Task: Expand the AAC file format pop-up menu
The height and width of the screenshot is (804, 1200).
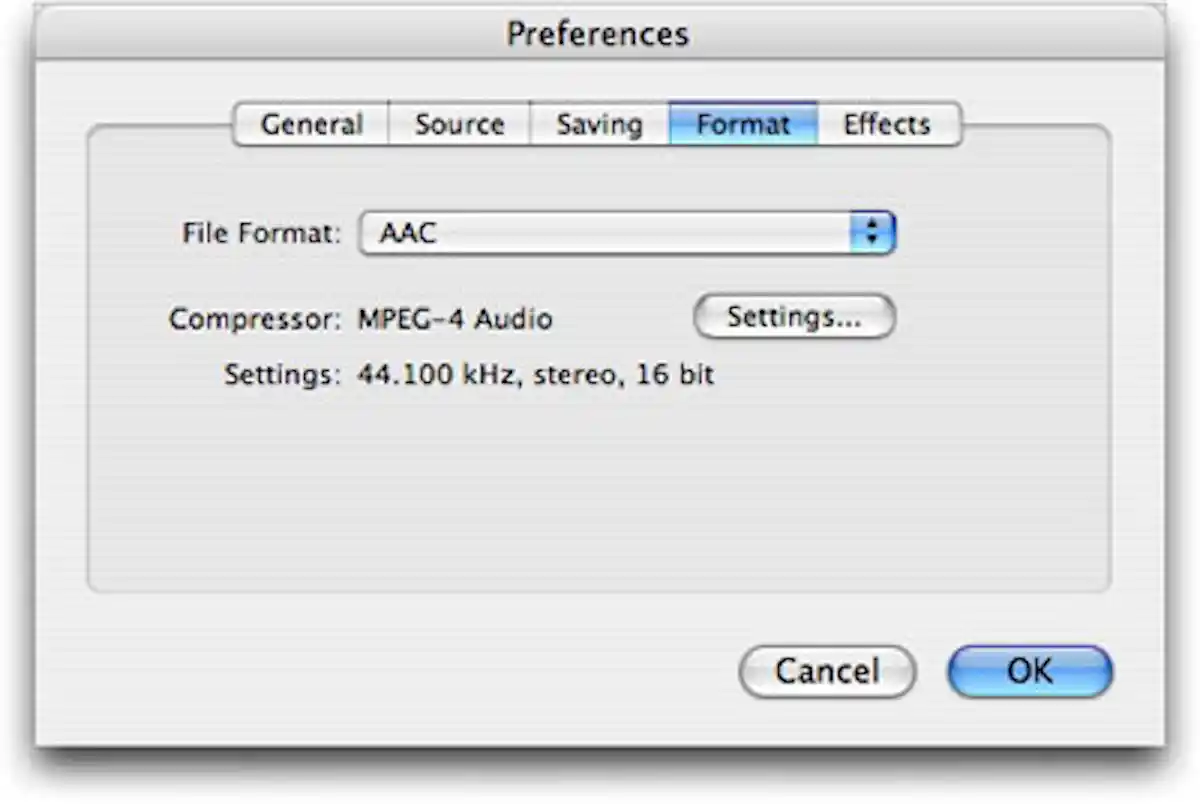Action: pyautogui.click(x=627, y=232)
